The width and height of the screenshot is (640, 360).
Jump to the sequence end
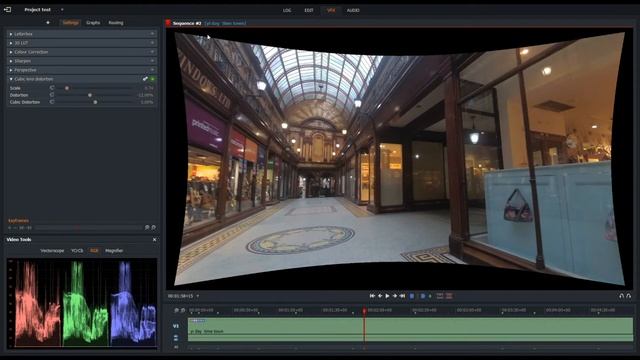click(x=402, y=296)
